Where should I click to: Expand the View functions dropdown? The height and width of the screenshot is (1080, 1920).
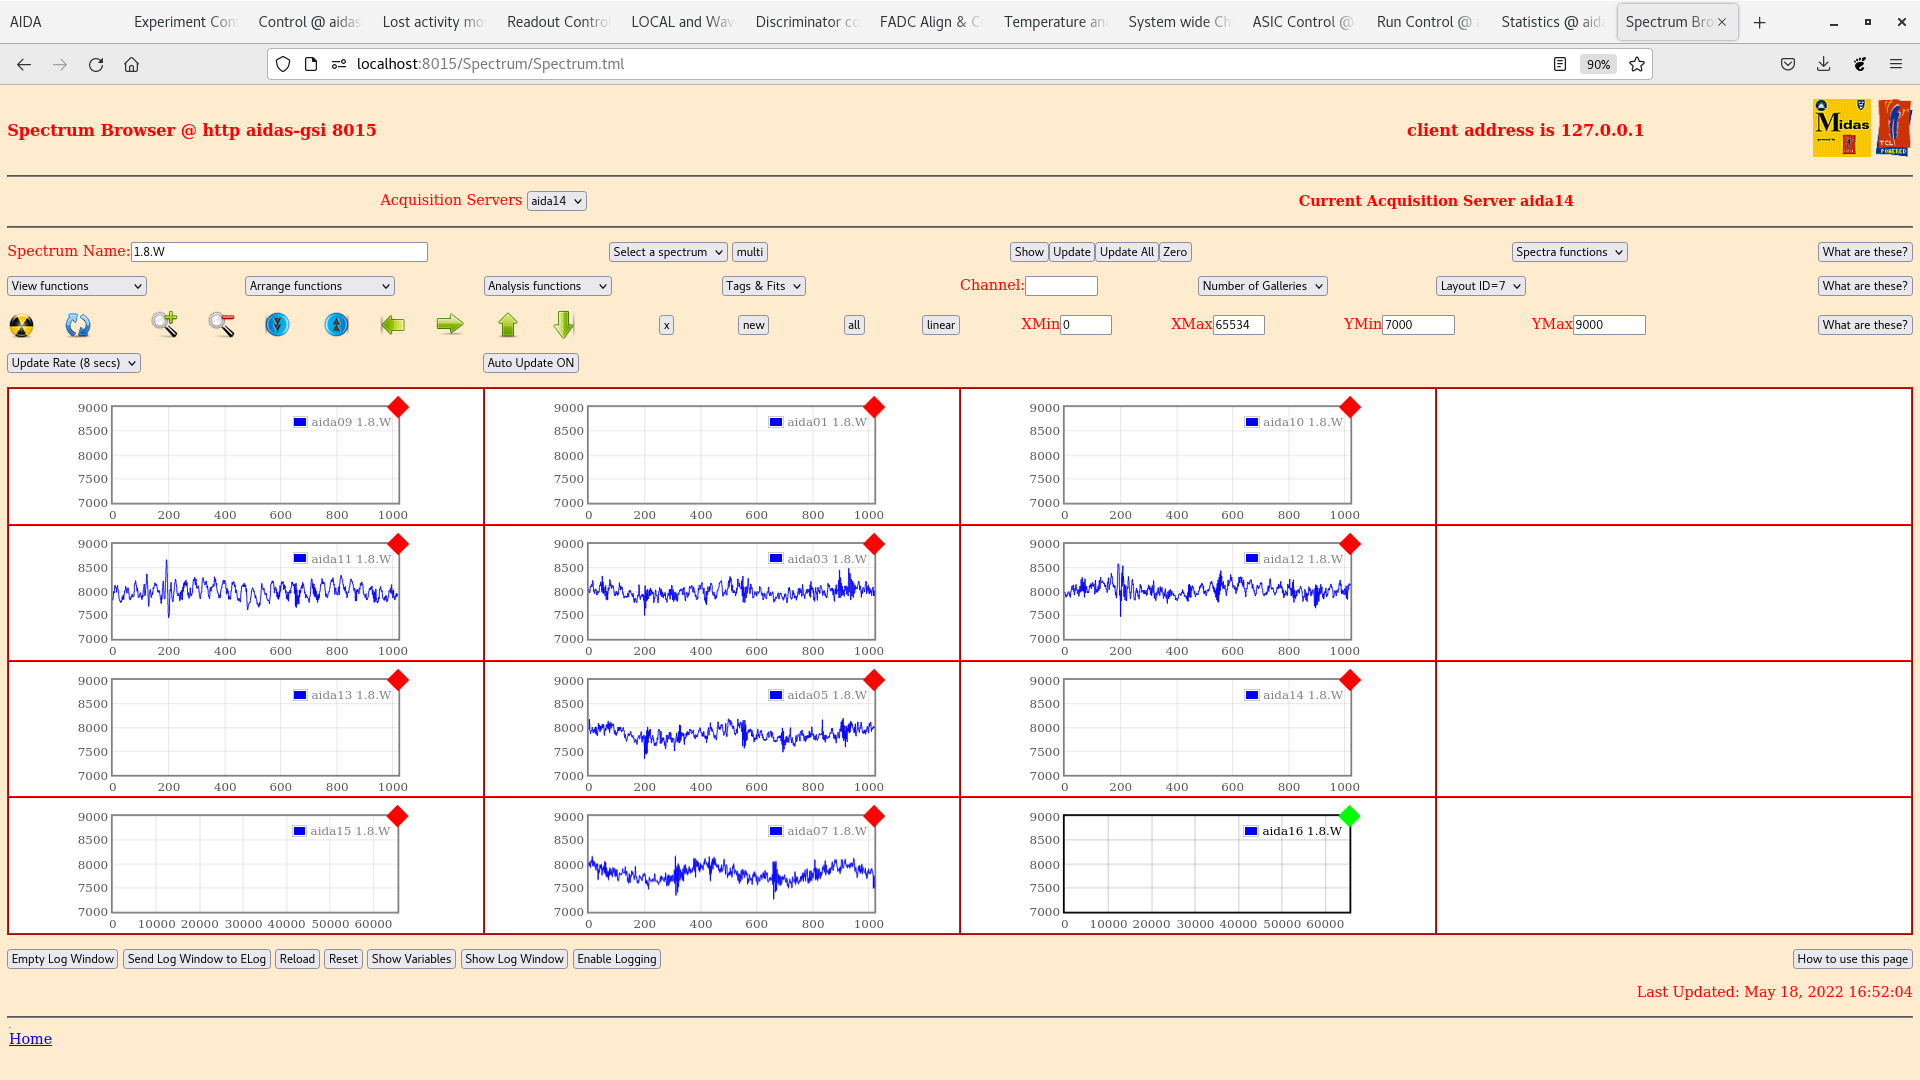click(x=77, y=286)
